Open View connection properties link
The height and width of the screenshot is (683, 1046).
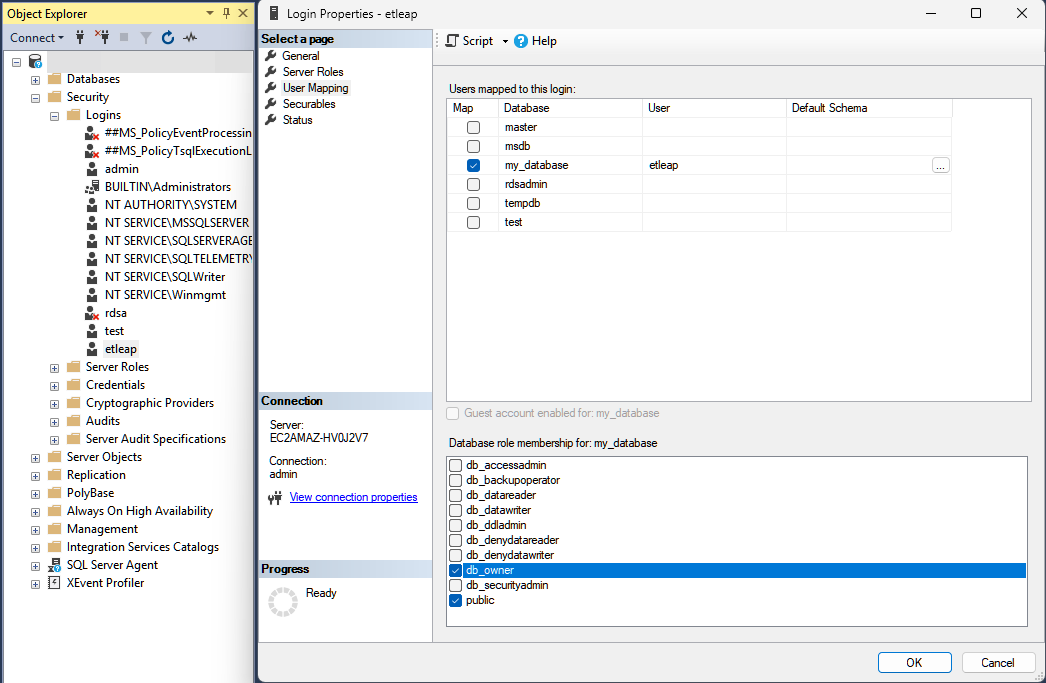click(x=353, y=497)
